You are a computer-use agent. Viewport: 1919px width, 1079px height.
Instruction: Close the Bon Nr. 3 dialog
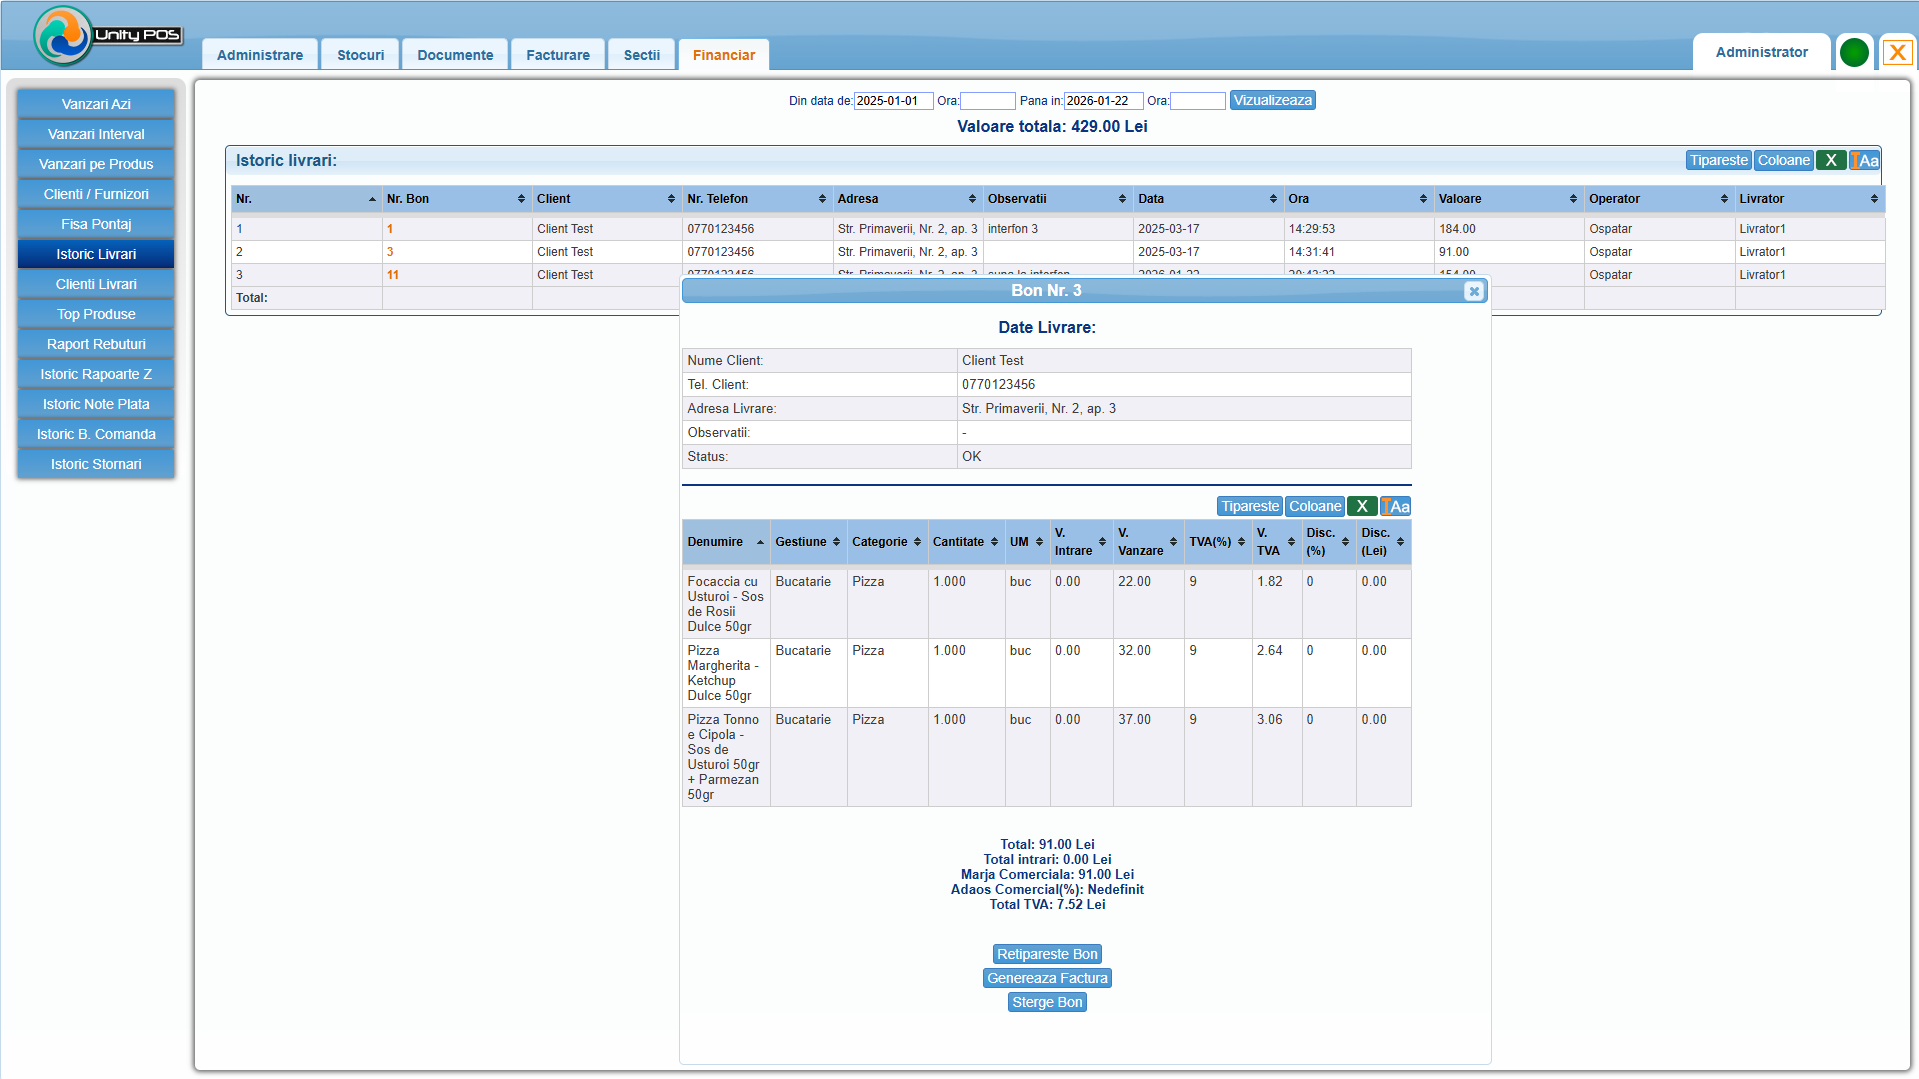1473,291
